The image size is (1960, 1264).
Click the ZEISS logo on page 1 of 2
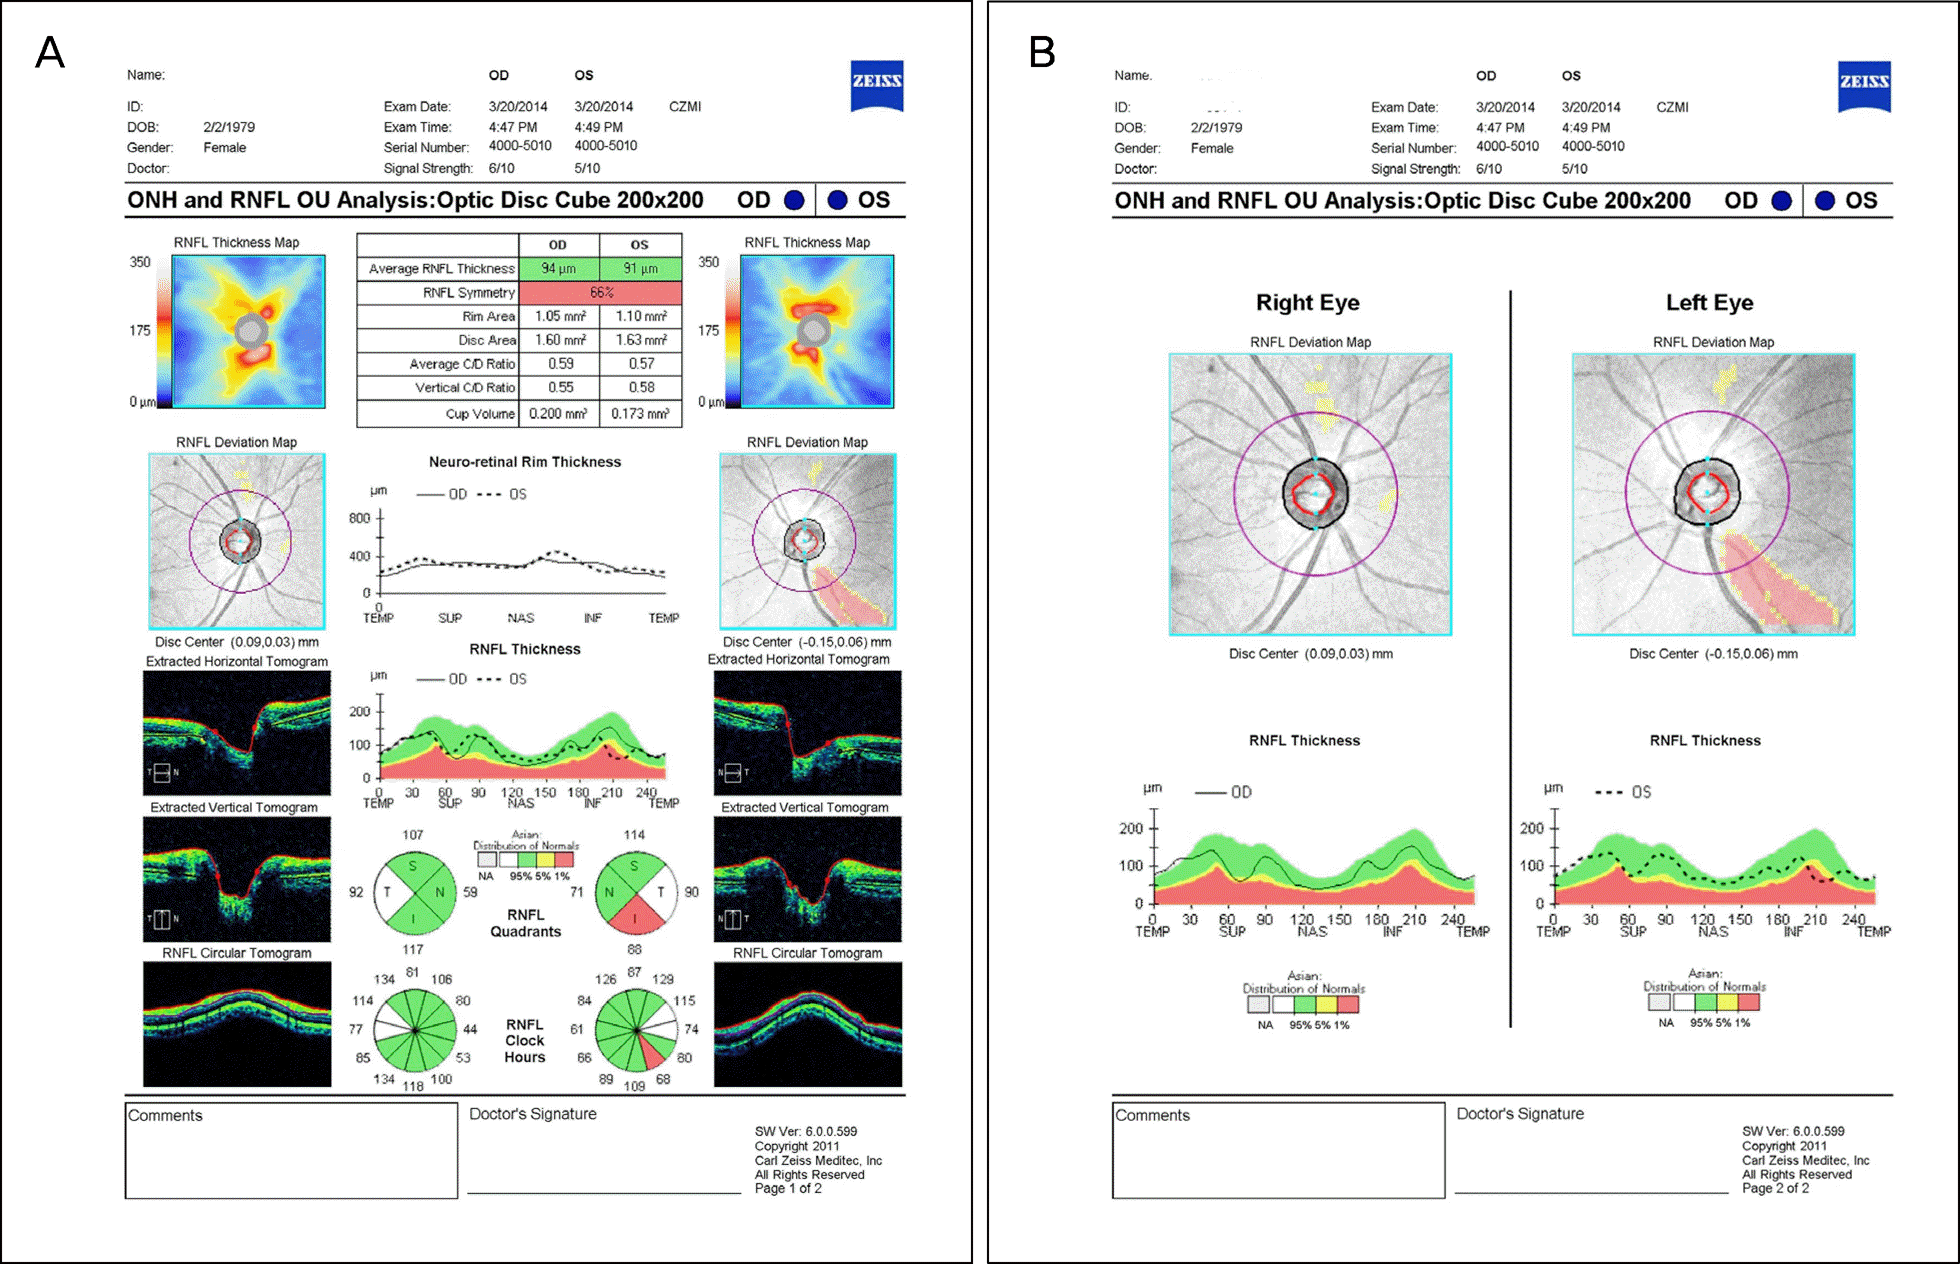tap(877, 86)
